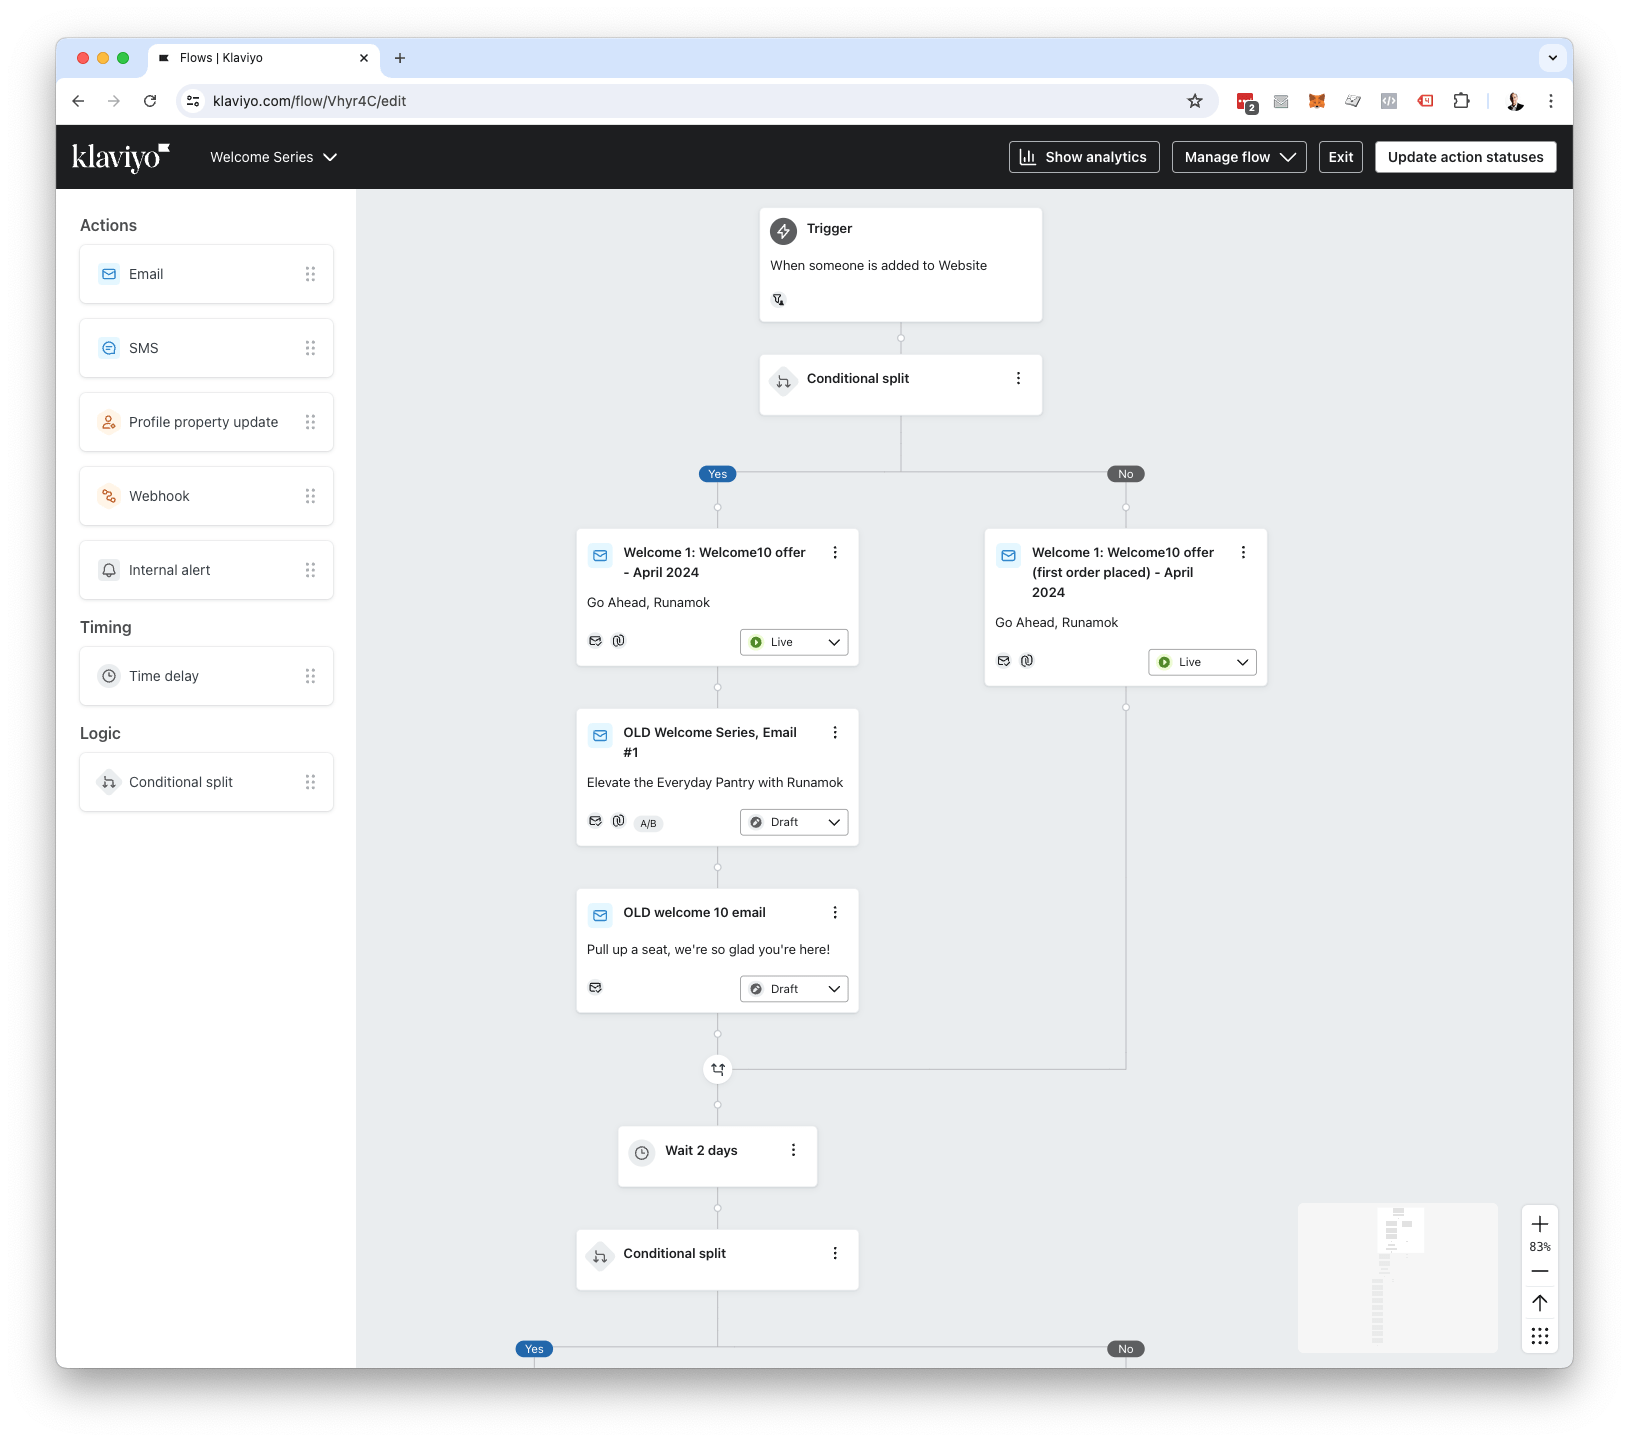Click the flow minimap thumbnail
The image size is (1629, 1442).
[1398, 1278]
